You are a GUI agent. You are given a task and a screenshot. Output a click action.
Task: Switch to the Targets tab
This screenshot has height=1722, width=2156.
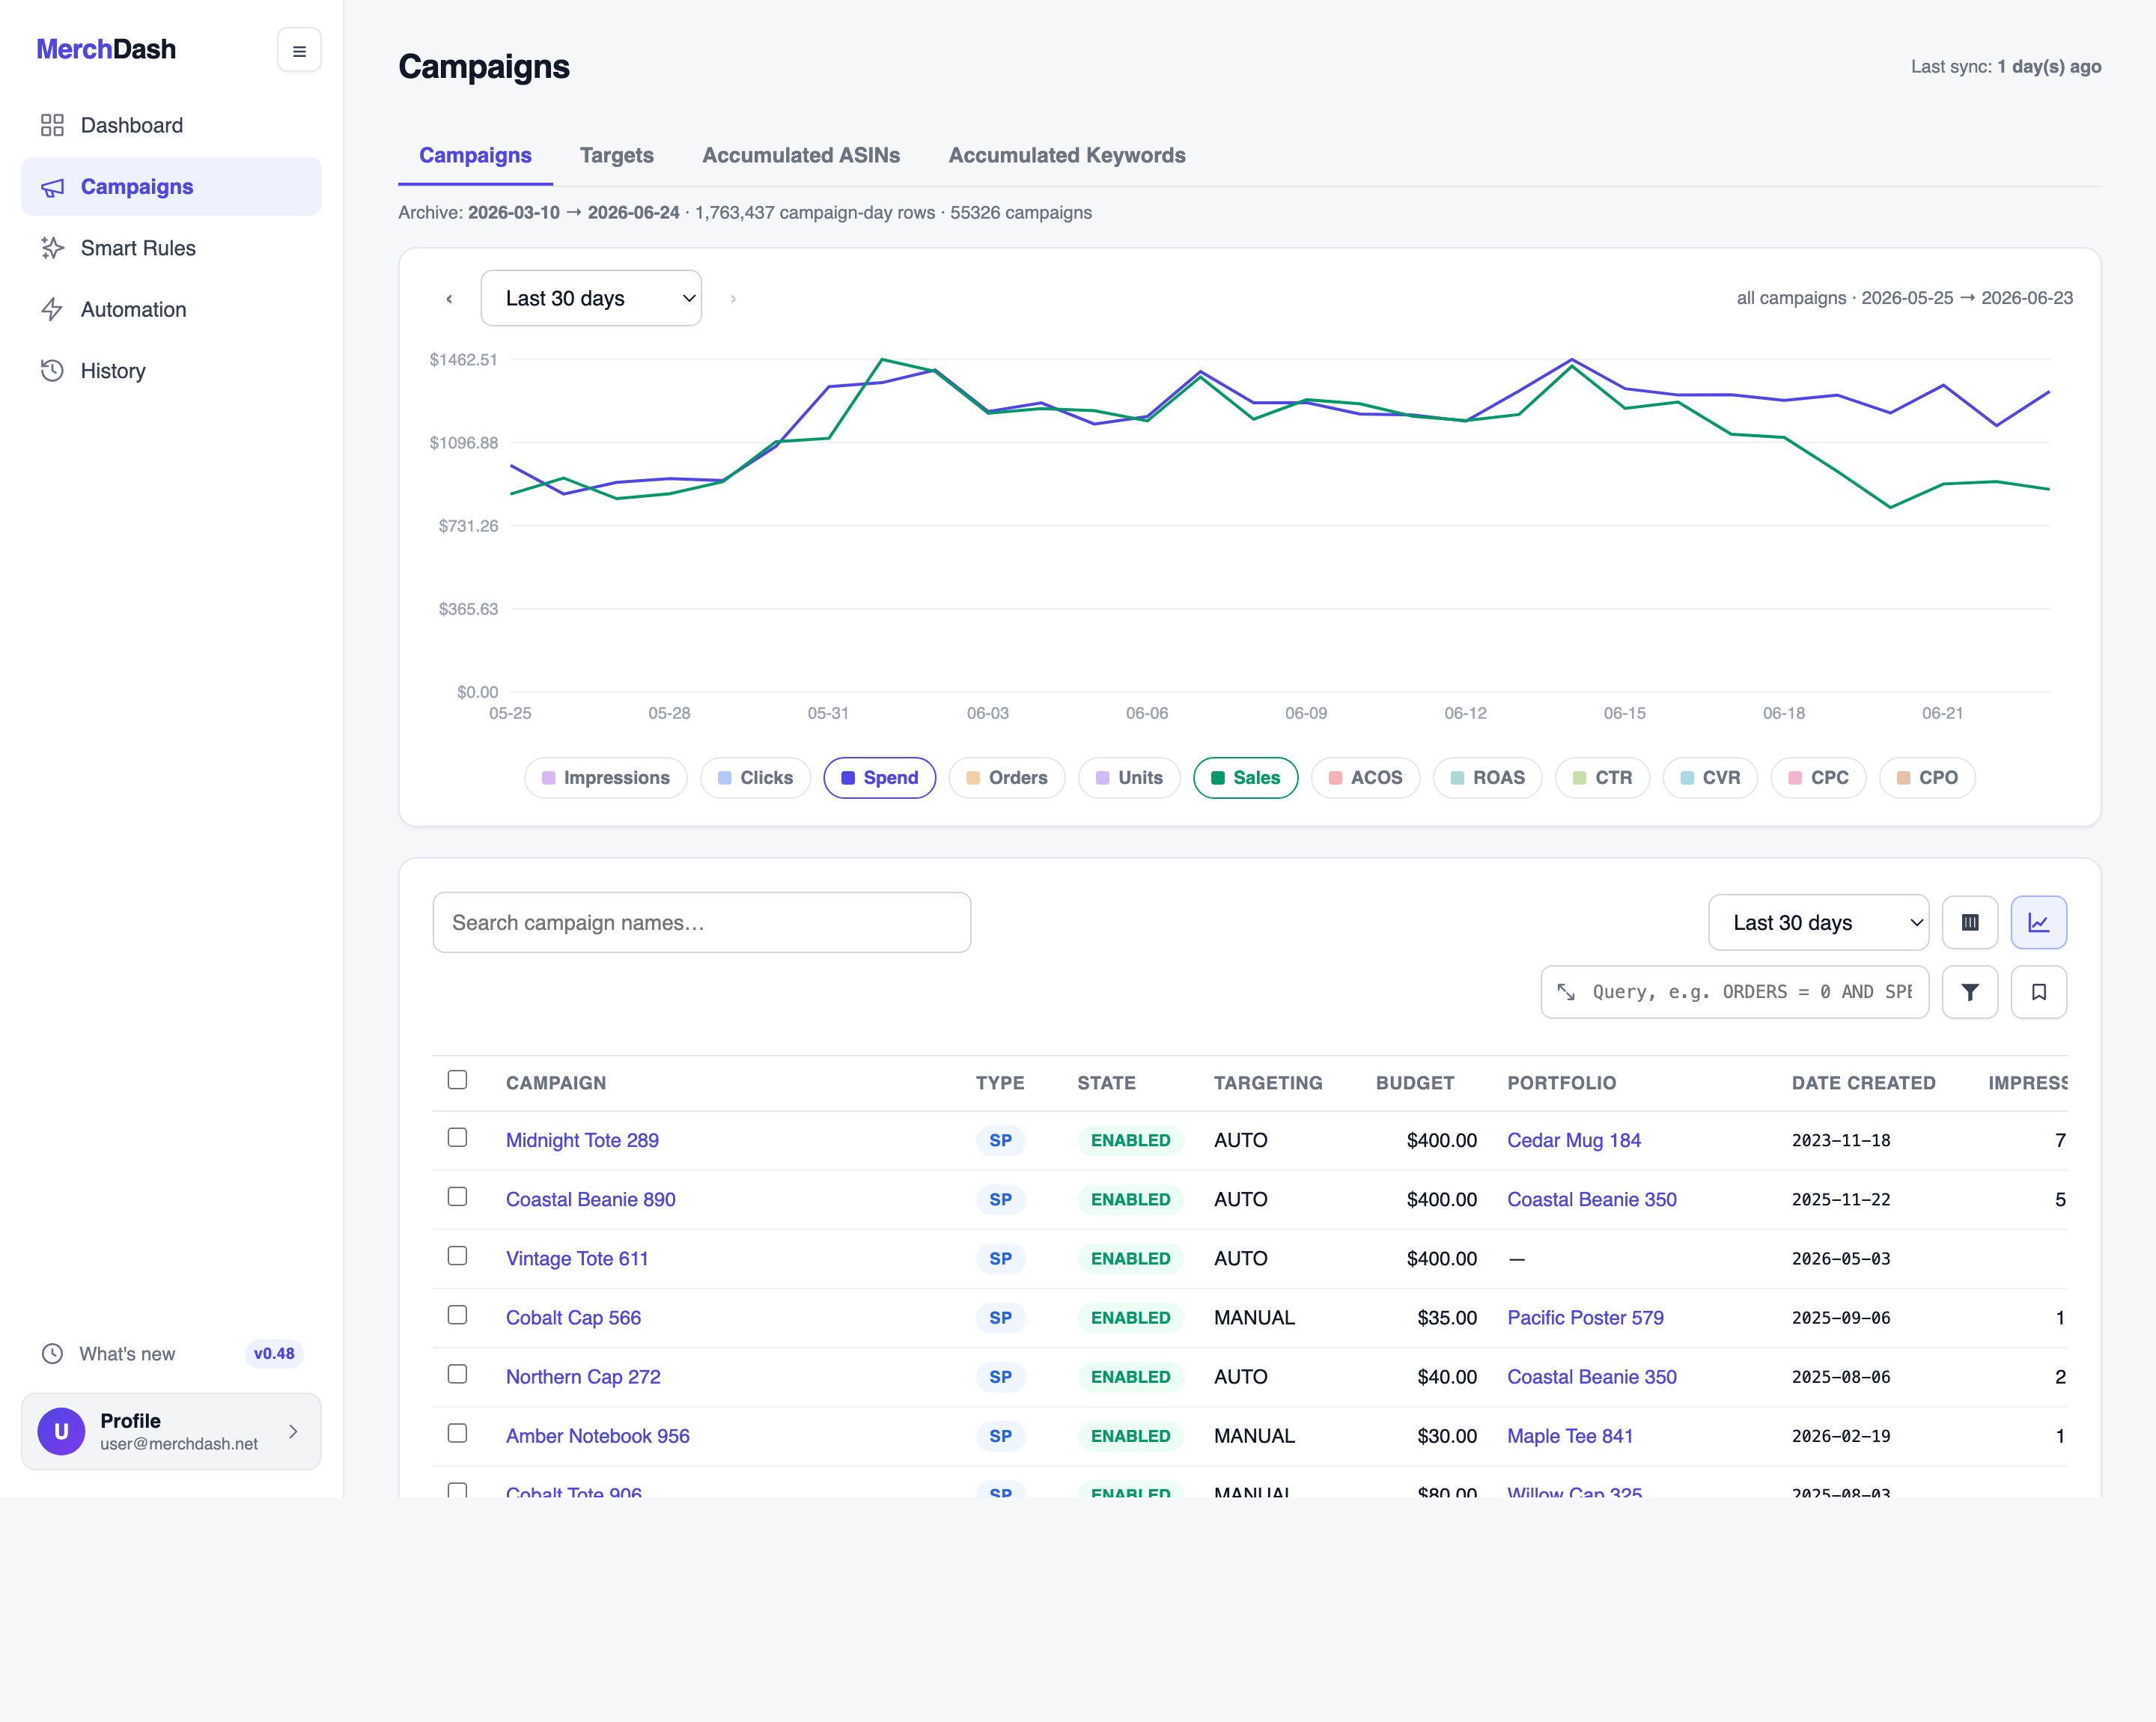click(x=616, y=155)
